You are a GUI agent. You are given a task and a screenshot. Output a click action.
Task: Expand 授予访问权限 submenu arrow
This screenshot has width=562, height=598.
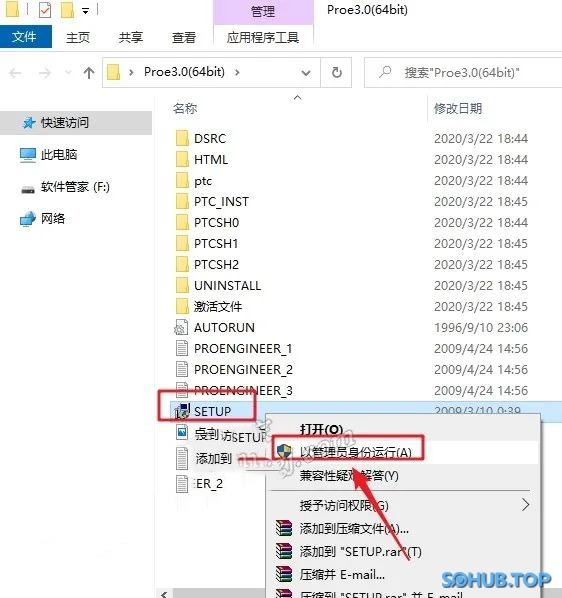pyautogui.click(x=526, y=505)
